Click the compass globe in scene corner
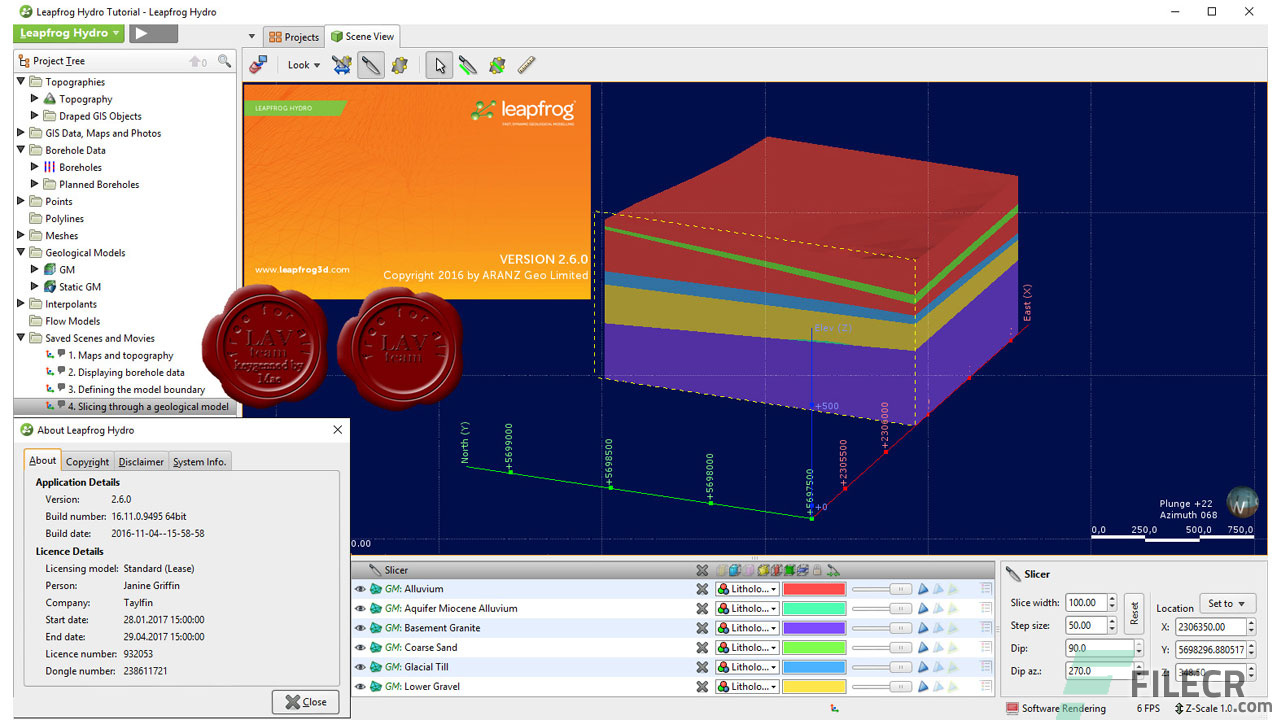 pos(1242,501)
